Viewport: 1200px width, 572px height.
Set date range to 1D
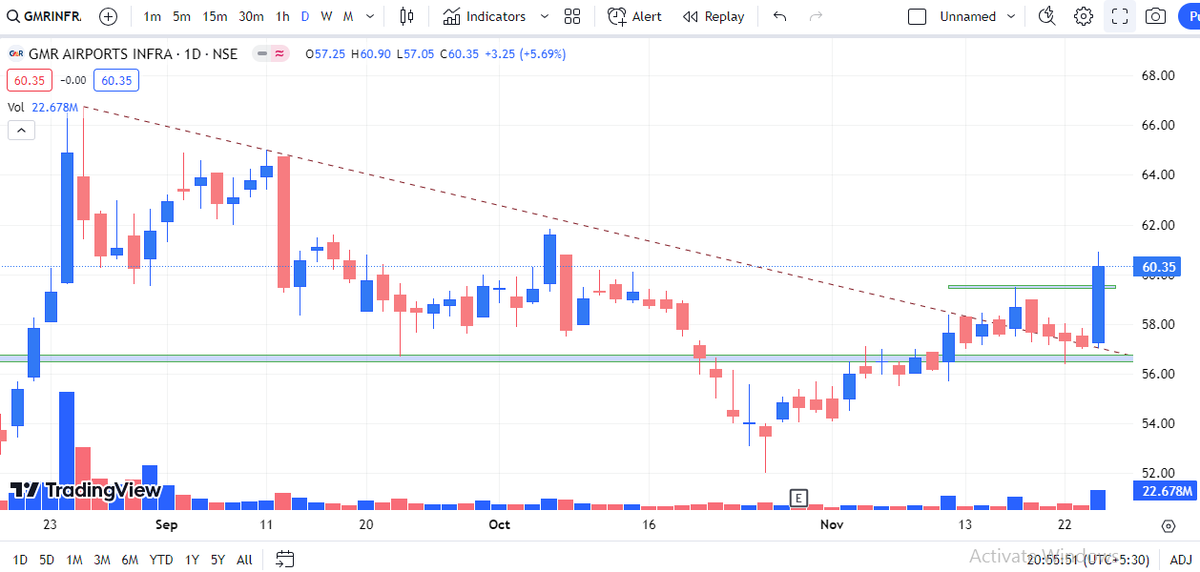tap(19, 559)
